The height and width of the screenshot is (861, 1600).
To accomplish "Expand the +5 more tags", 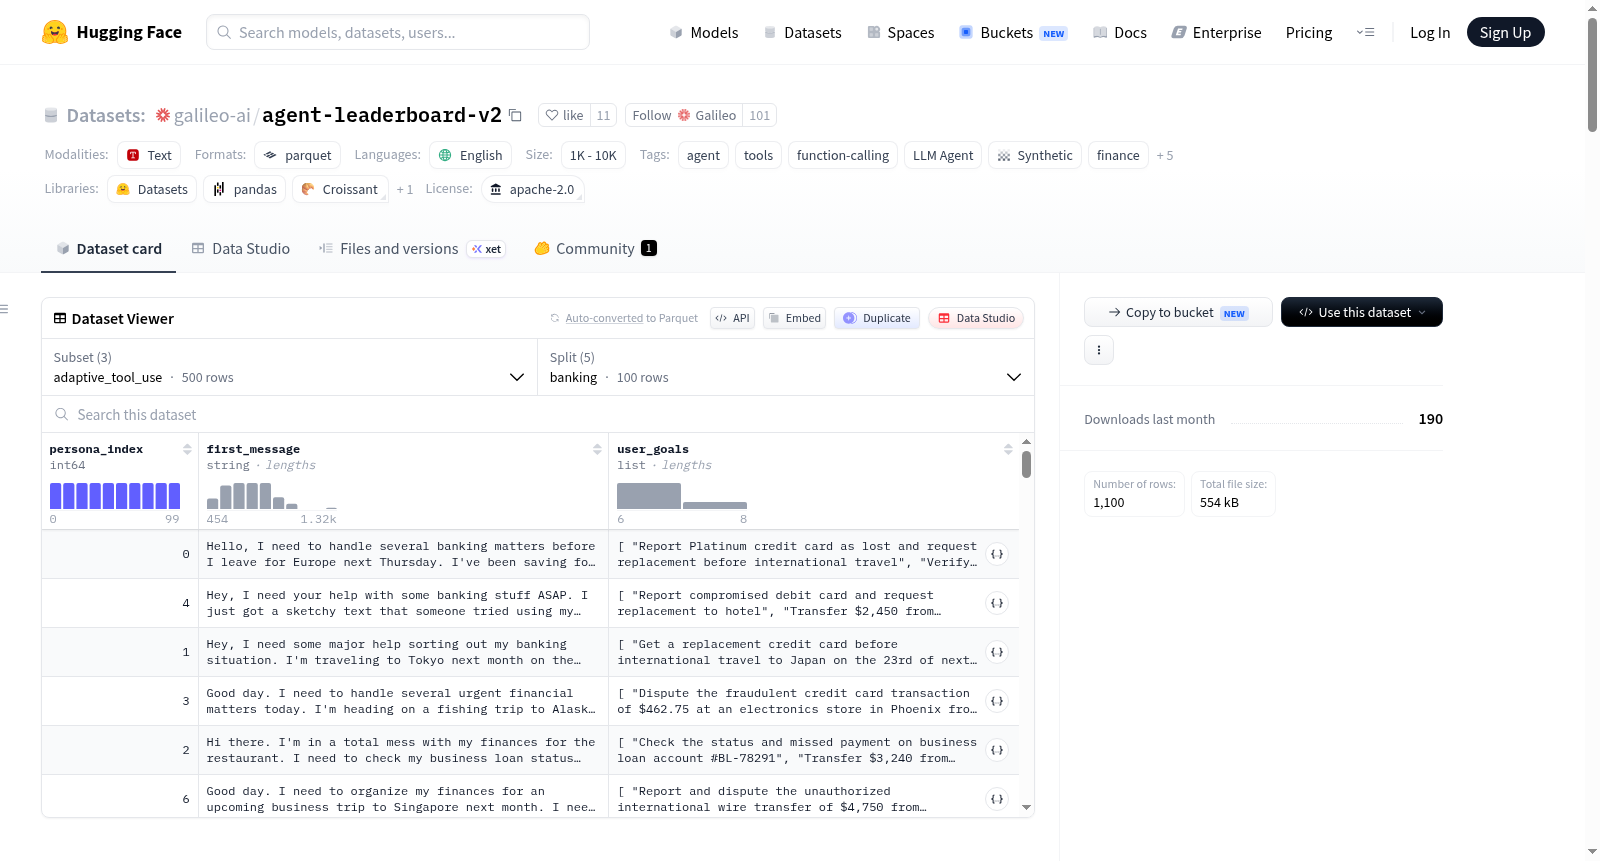I will (x=1165, y=155).
